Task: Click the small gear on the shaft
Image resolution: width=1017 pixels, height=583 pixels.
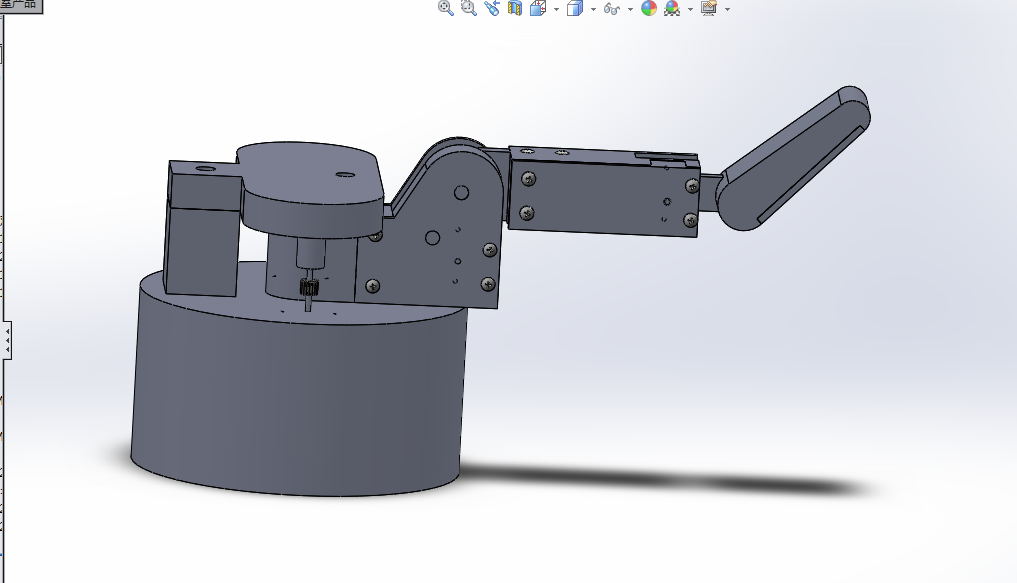Action: pyautogui.click(x=308, y=287)
